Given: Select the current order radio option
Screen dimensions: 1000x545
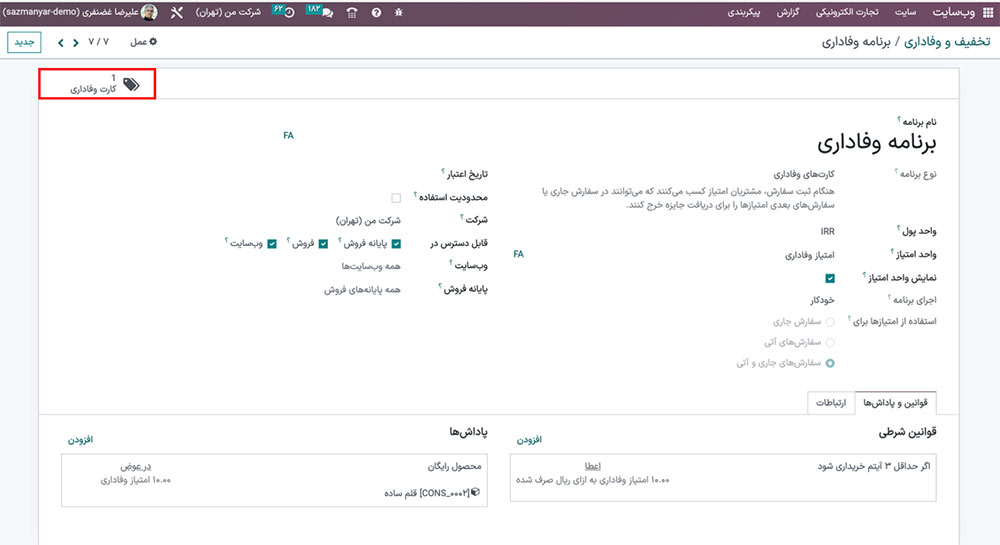Looking at the screenshot, I should point(830,322).
